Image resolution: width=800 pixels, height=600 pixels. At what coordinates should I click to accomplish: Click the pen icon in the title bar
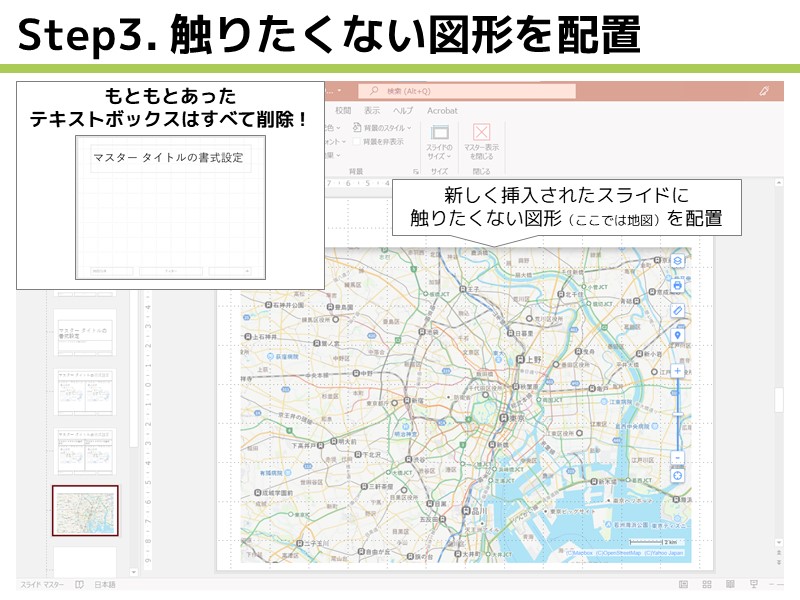point(764,91)
